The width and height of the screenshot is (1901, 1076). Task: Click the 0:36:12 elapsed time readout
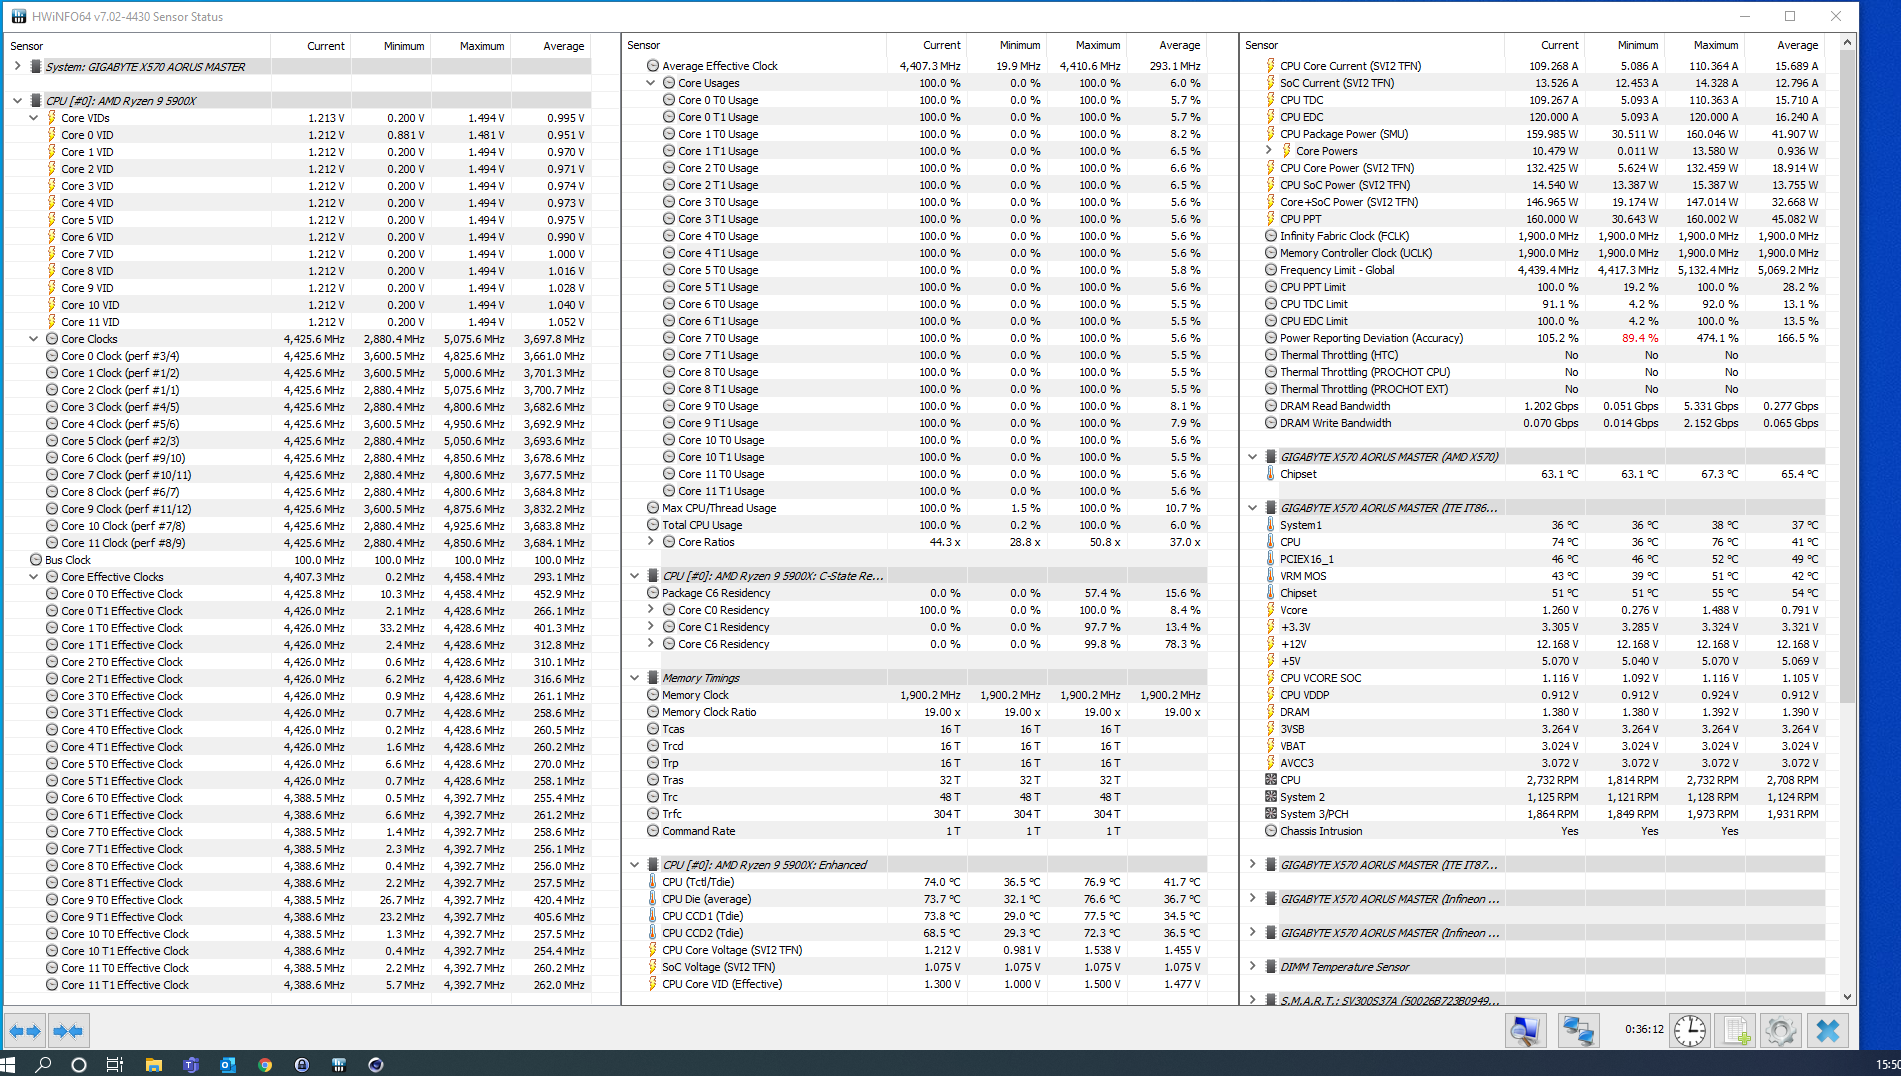coord(1644,1029)
